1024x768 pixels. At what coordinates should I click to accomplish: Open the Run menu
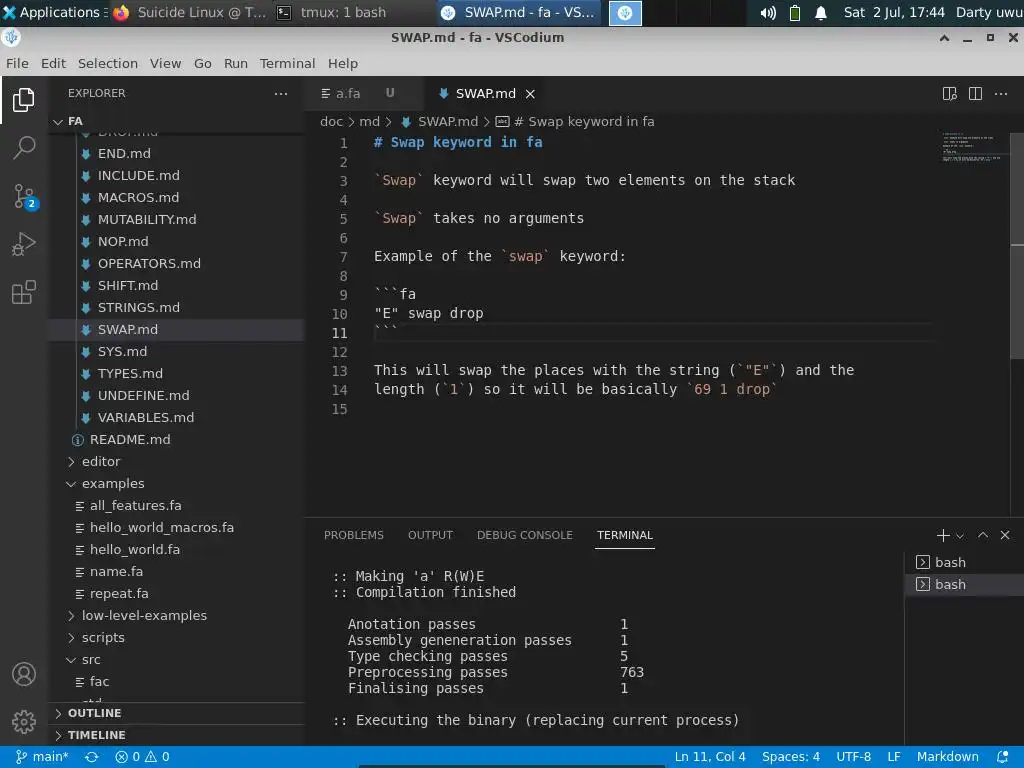(236, 63)
